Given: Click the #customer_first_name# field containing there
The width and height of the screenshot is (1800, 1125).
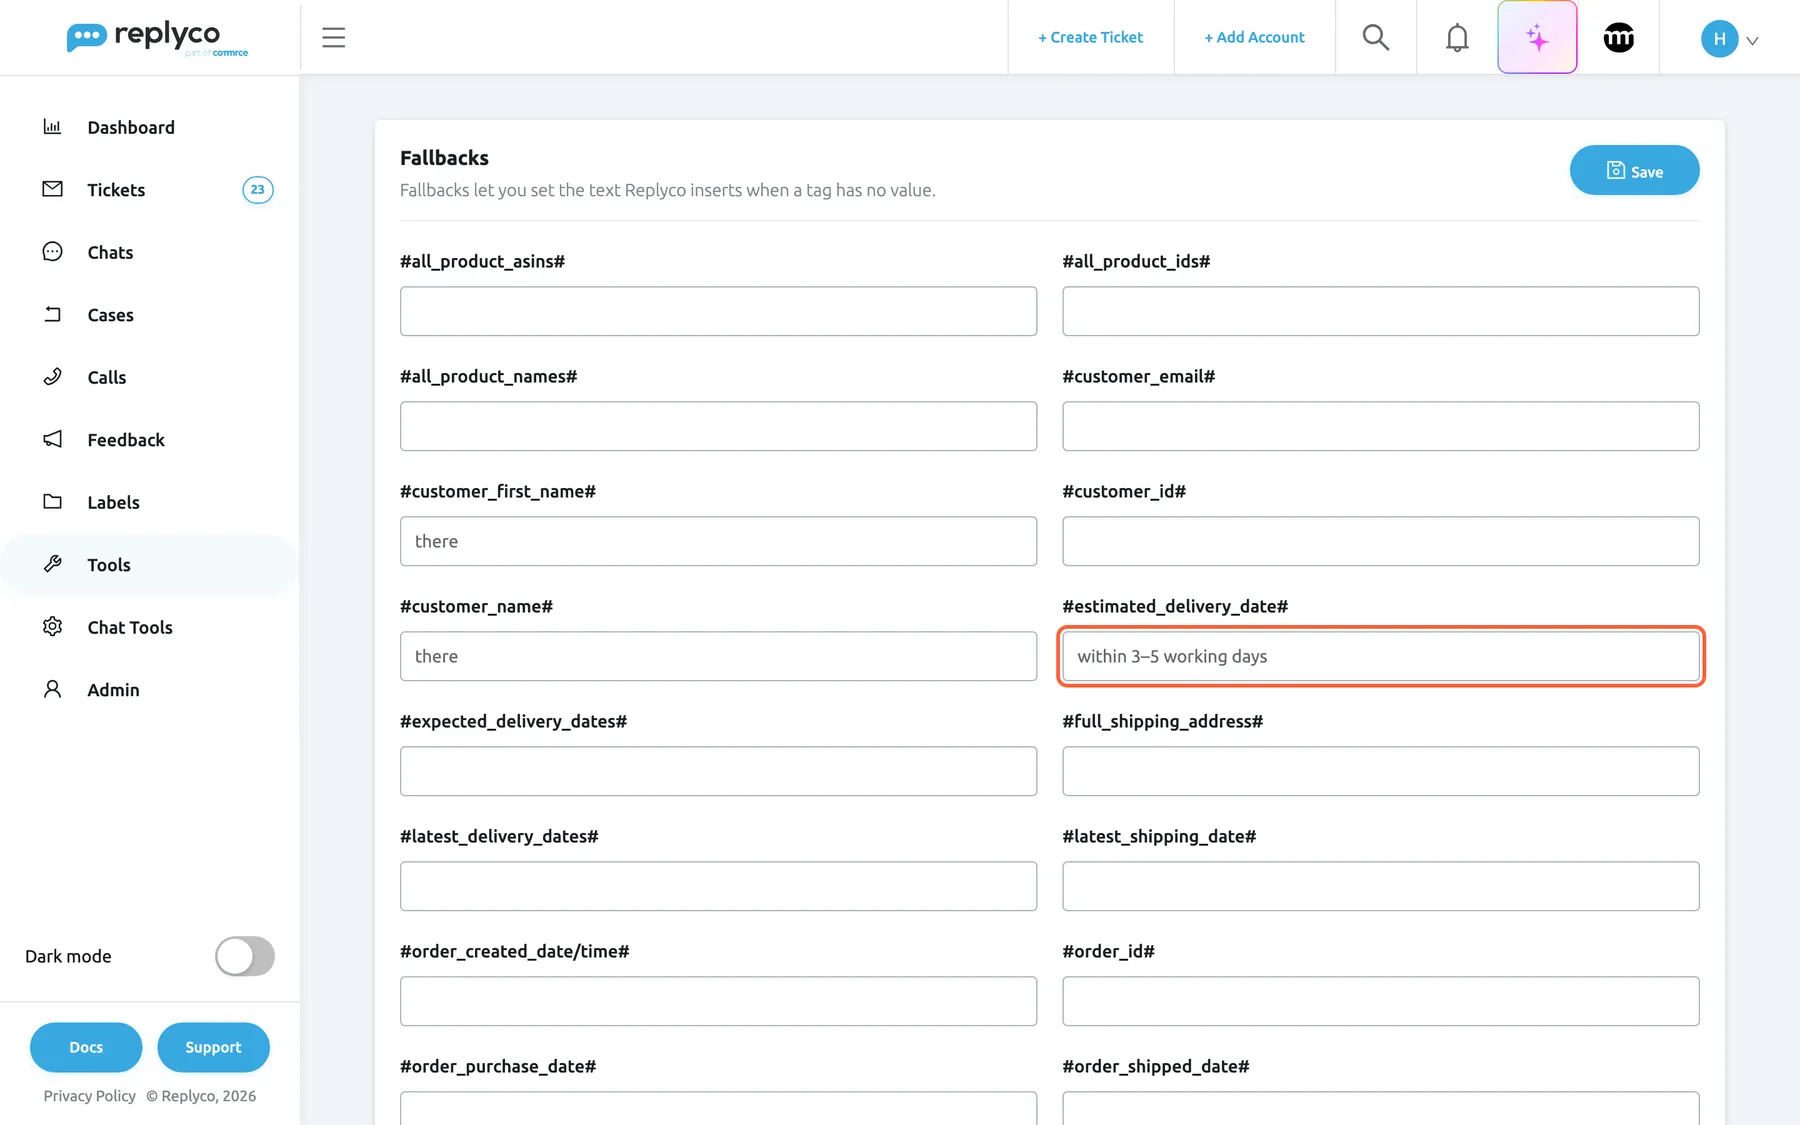Looking at the screenshot, I should click(x=718, y=541).
